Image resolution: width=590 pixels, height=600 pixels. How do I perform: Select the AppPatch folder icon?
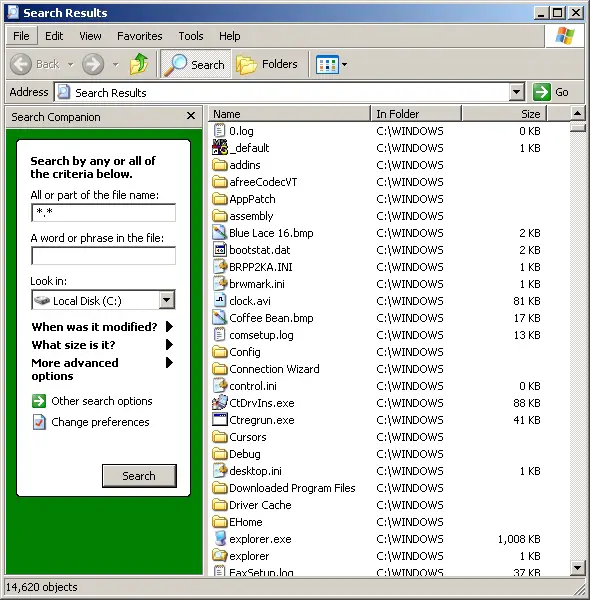tap(220, 199)
